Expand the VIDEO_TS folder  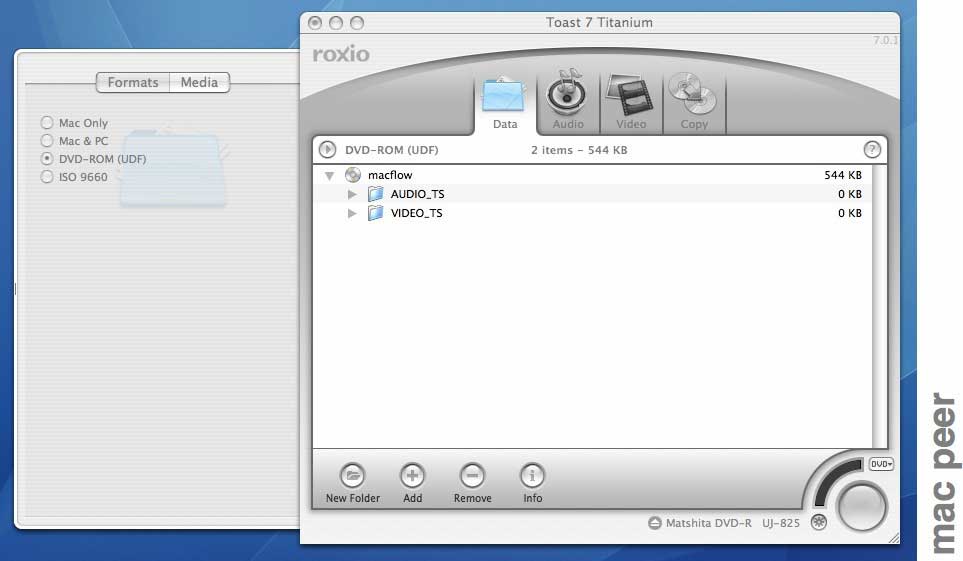pos(352,213)
